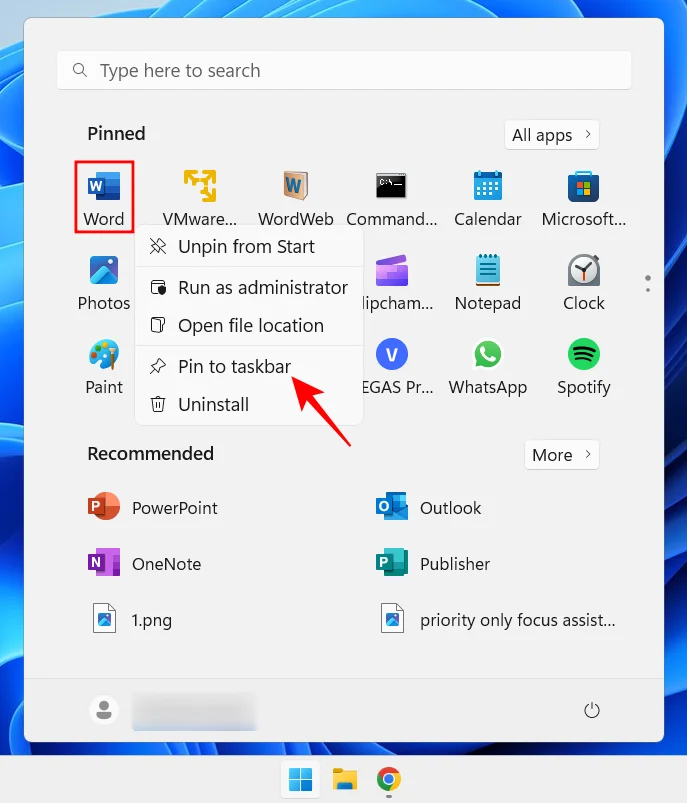
Task: Open the Clock app
Action: [x=584, y=282]
